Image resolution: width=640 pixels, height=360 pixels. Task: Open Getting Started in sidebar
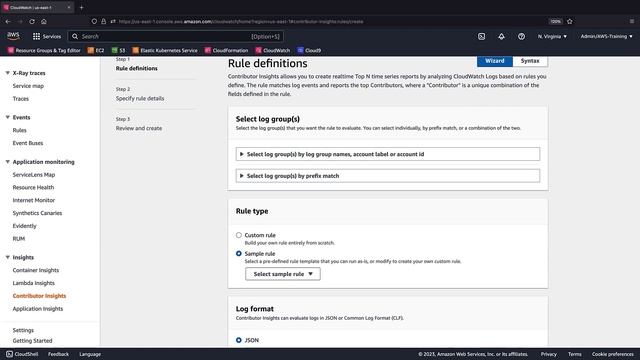coord(32,341)
